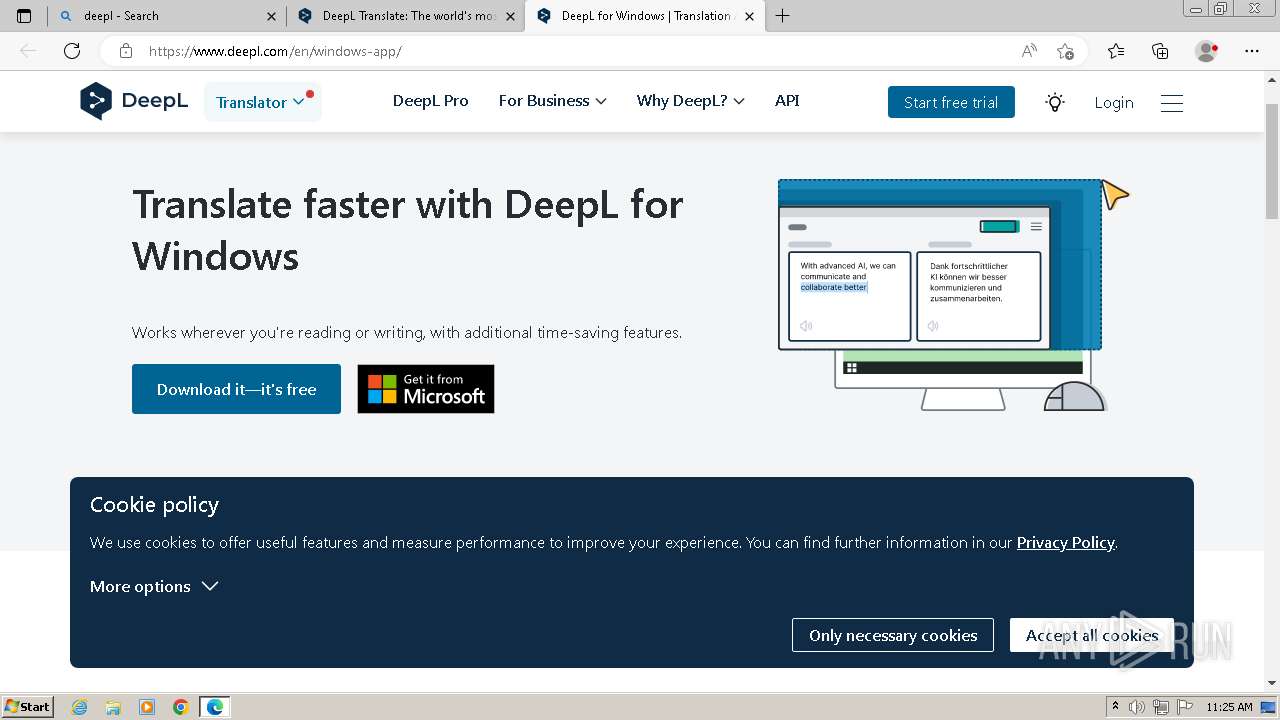Expand the Why DeepL? menu
This screenshot has height=720, width=1280.
pos(690,101)
